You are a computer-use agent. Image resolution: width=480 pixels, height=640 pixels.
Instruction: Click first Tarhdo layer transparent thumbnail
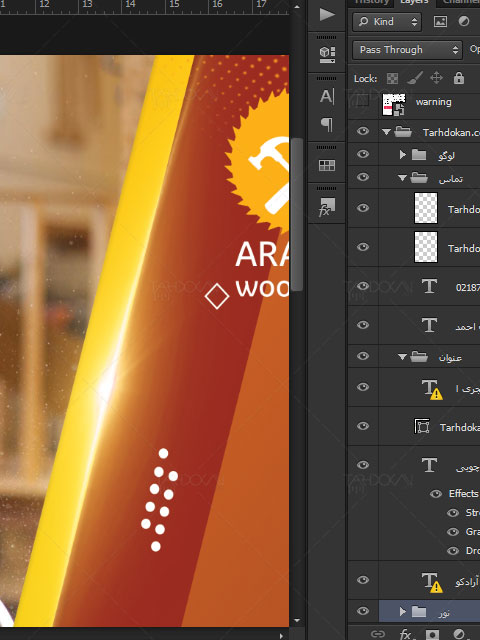(x=426, y=208)
